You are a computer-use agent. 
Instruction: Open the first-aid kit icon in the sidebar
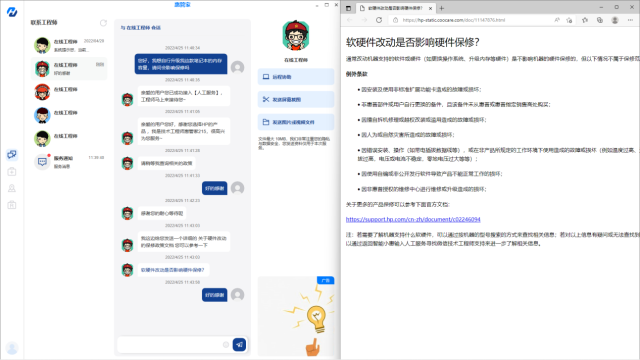pyautogui.click(x=12, y=171)
